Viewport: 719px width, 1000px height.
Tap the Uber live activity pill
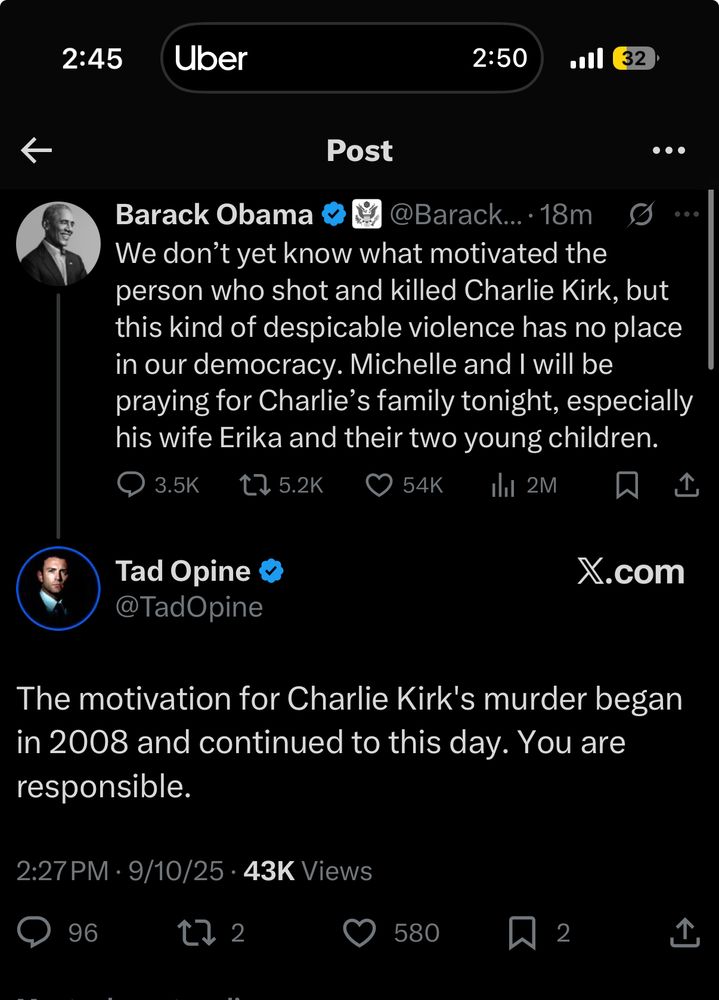[351, 59]
